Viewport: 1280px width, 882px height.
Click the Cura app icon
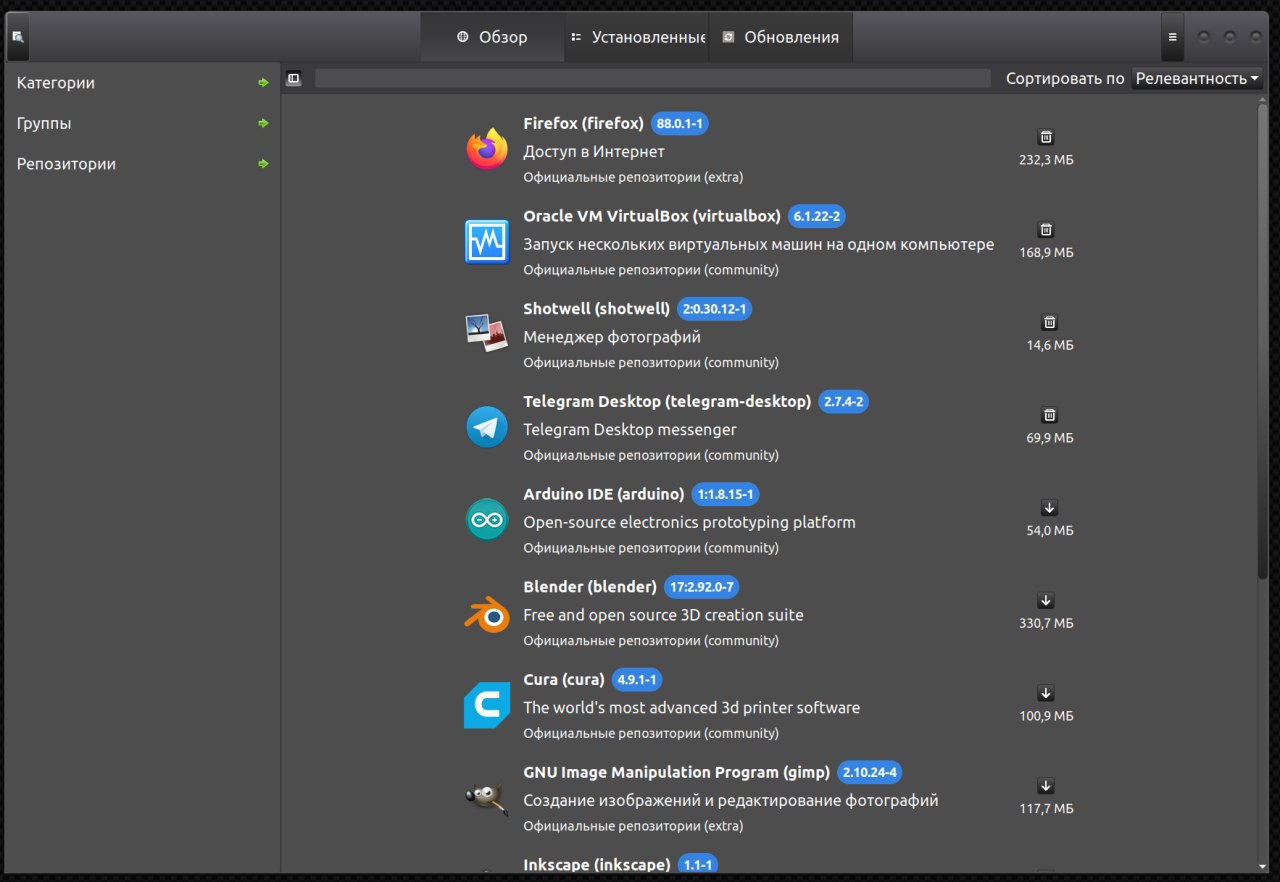click(487, 706)
